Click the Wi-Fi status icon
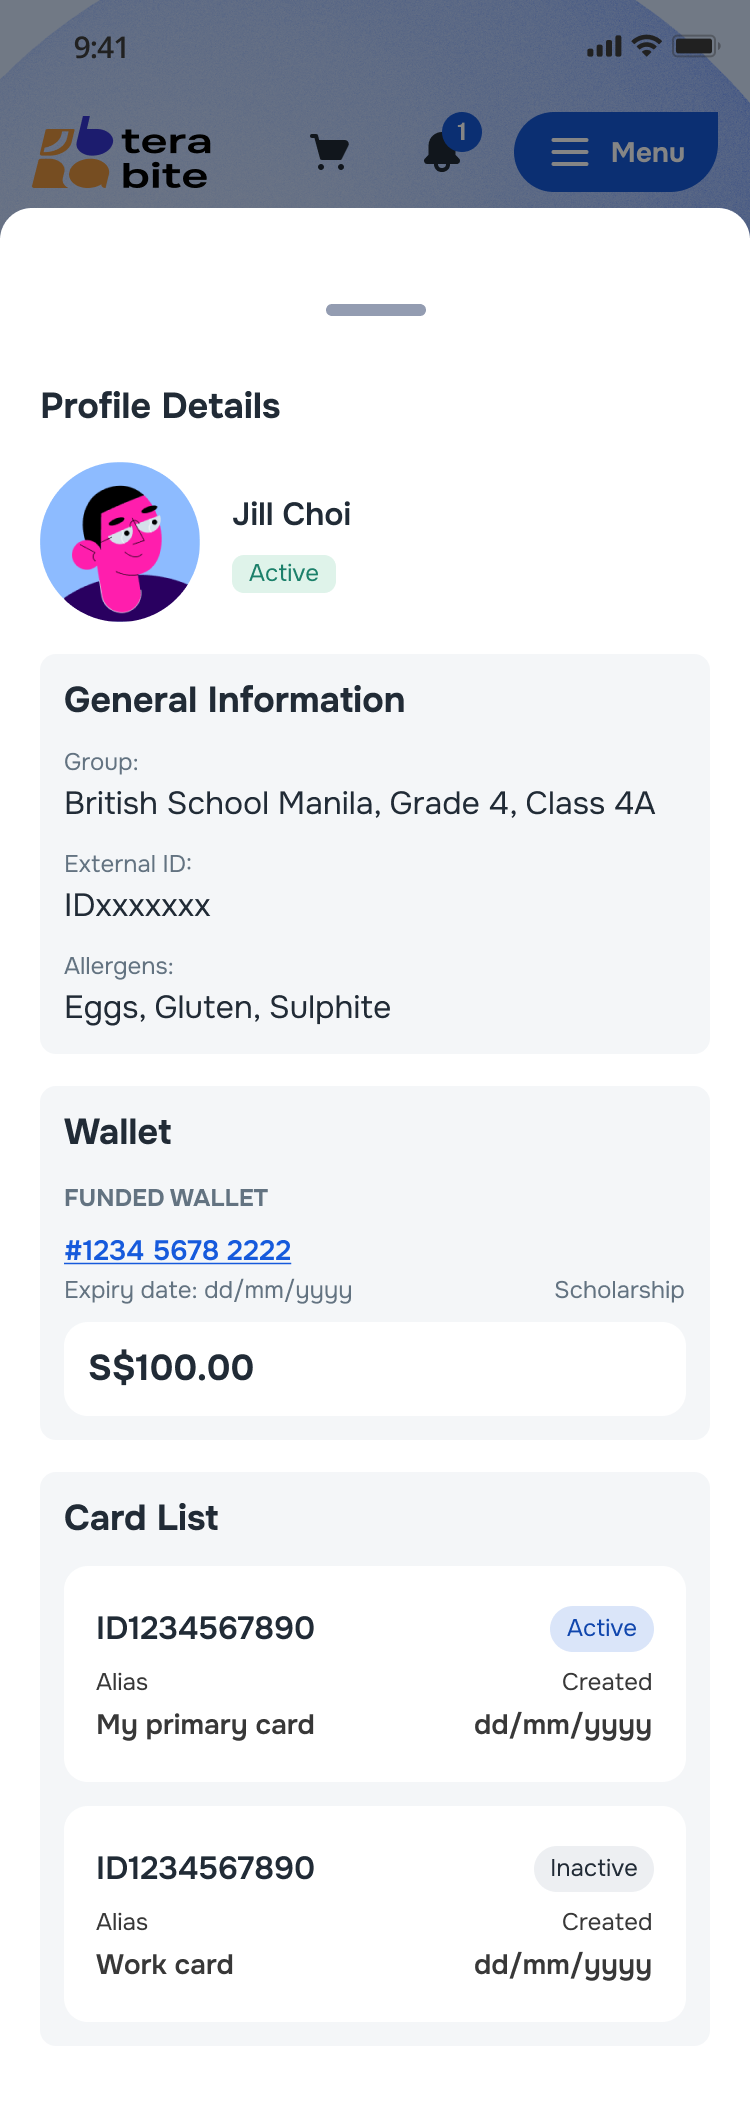This screenshot has width=750, height=2120. pos(647,46)
